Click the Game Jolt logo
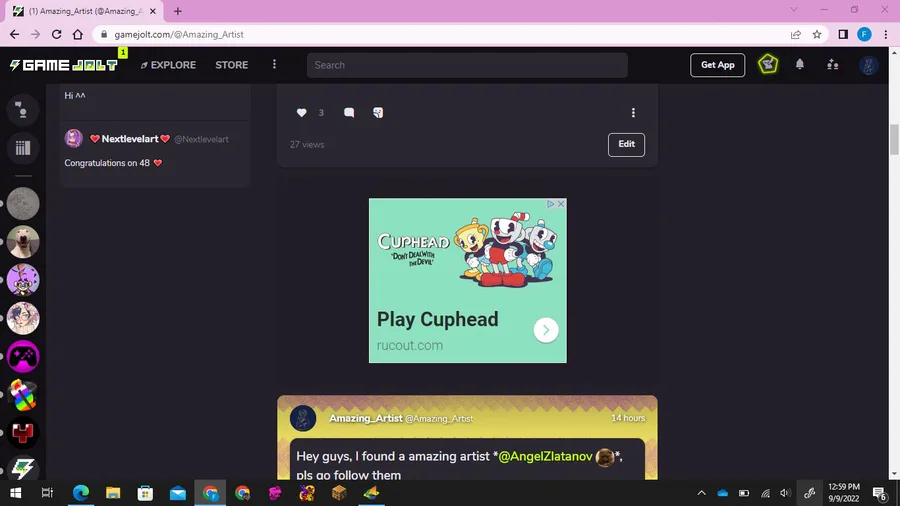The width and height of the screenshot is (900, 506). click(64, 65)
